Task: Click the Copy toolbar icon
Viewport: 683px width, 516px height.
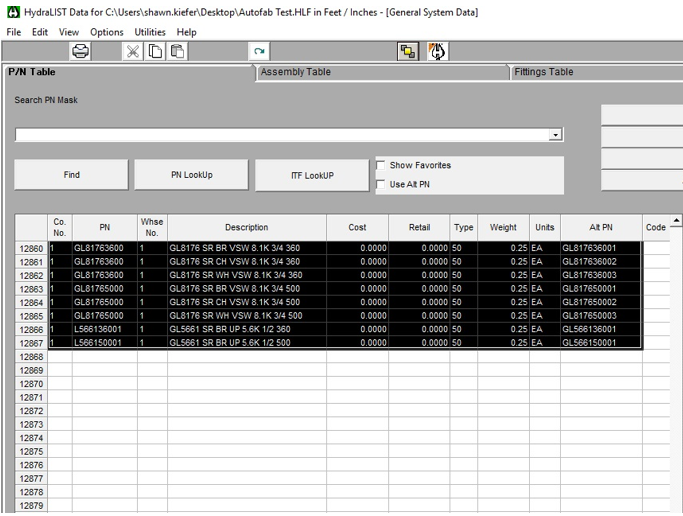Action: [x=156, y=51]
